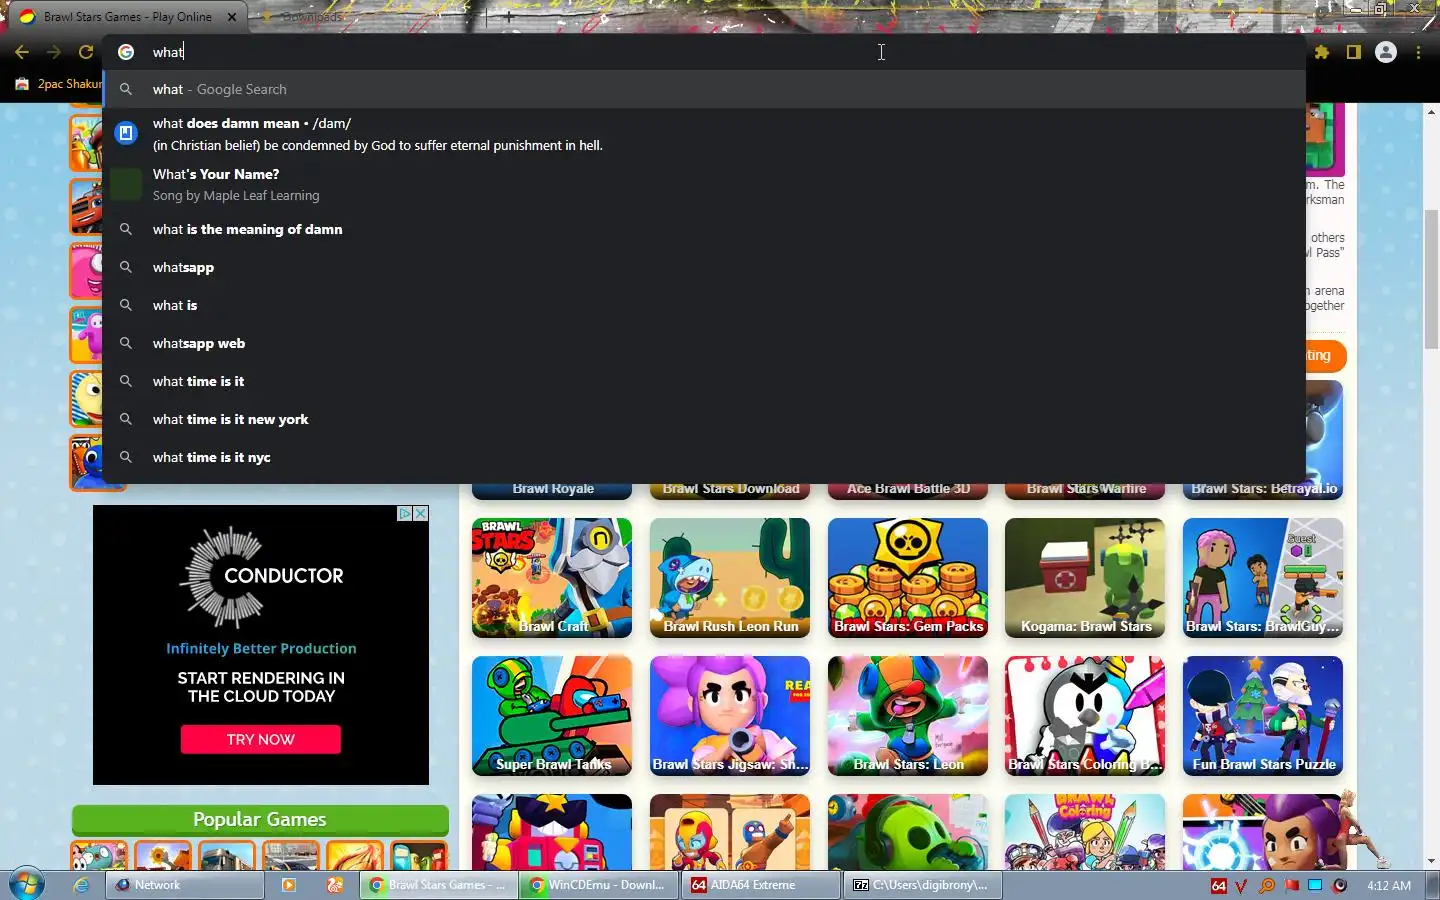Toggle the Chrome side panel icon

1354,52
